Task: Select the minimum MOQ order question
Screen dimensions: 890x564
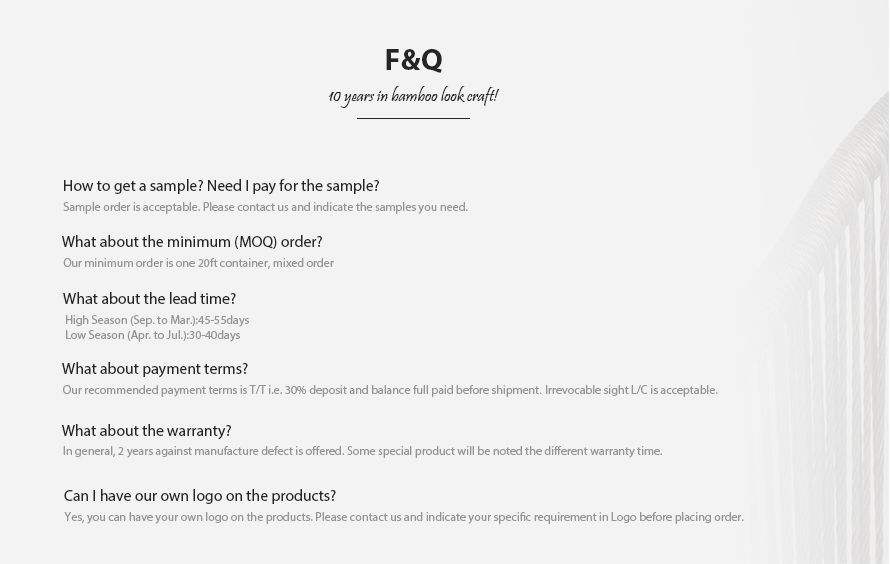Action: click(192, 242)
